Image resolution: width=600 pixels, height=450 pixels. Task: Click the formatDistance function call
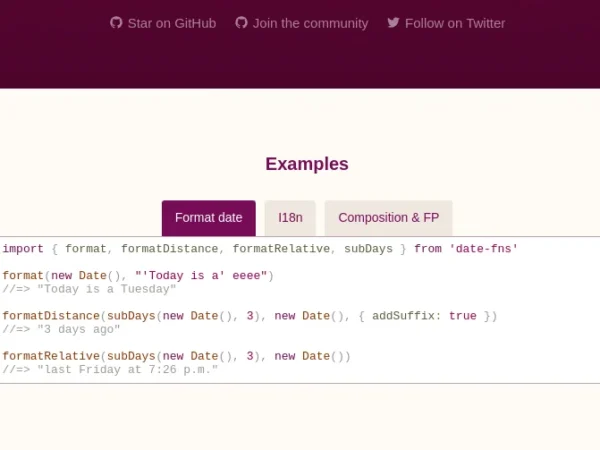[51, 316]
